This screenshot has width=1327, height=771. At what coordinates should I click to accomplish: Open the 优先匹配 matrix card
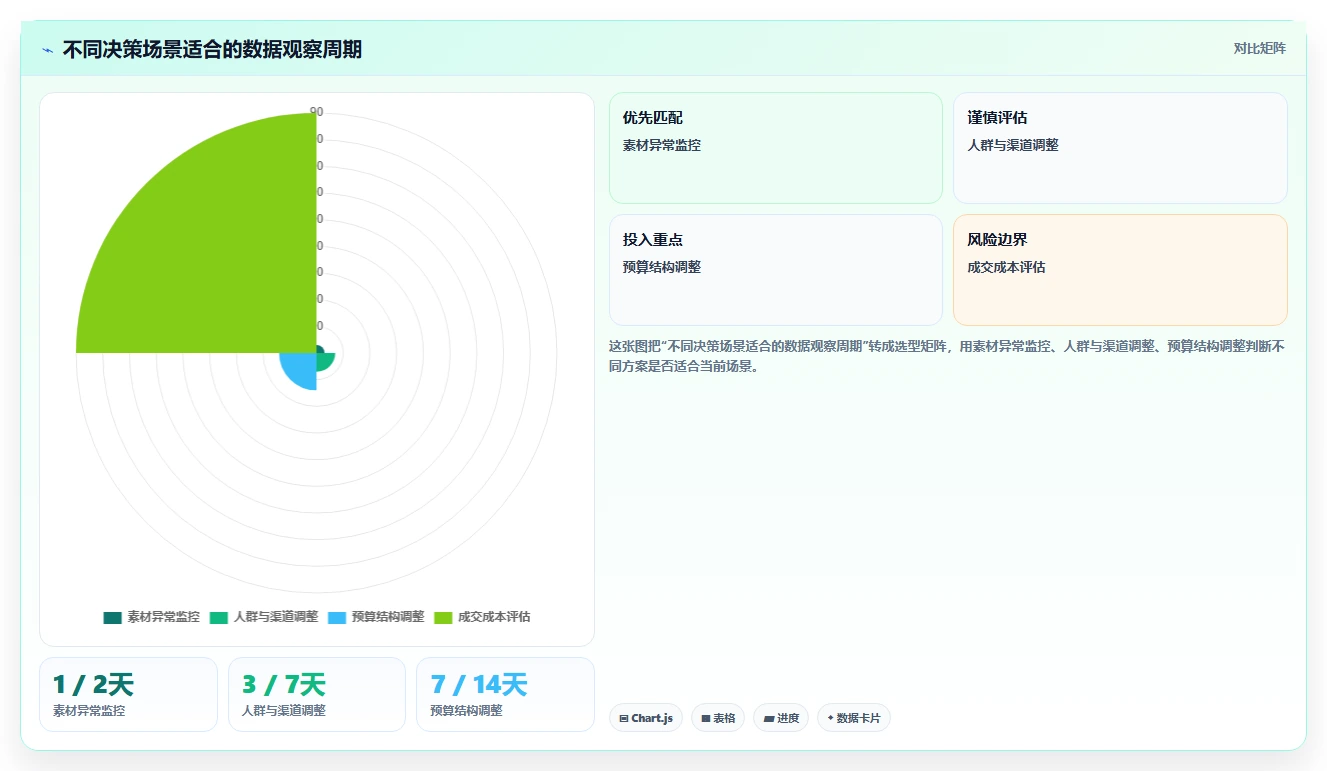tap(776, 148)
